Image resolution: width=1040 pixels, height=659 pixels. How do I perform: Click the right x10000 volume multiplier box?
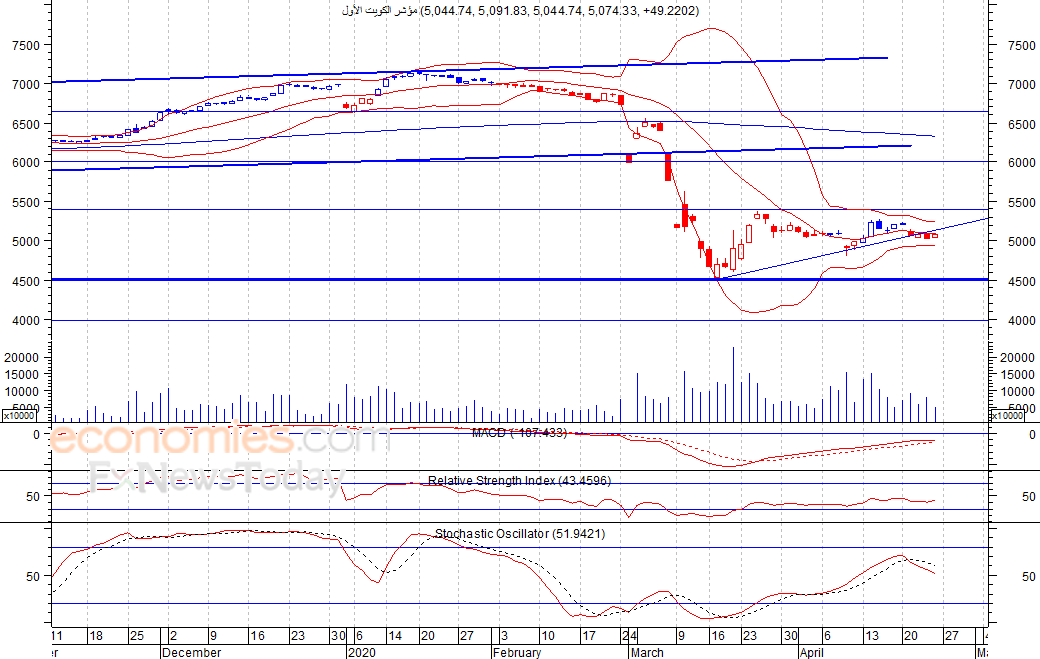tap(1007, 416)
